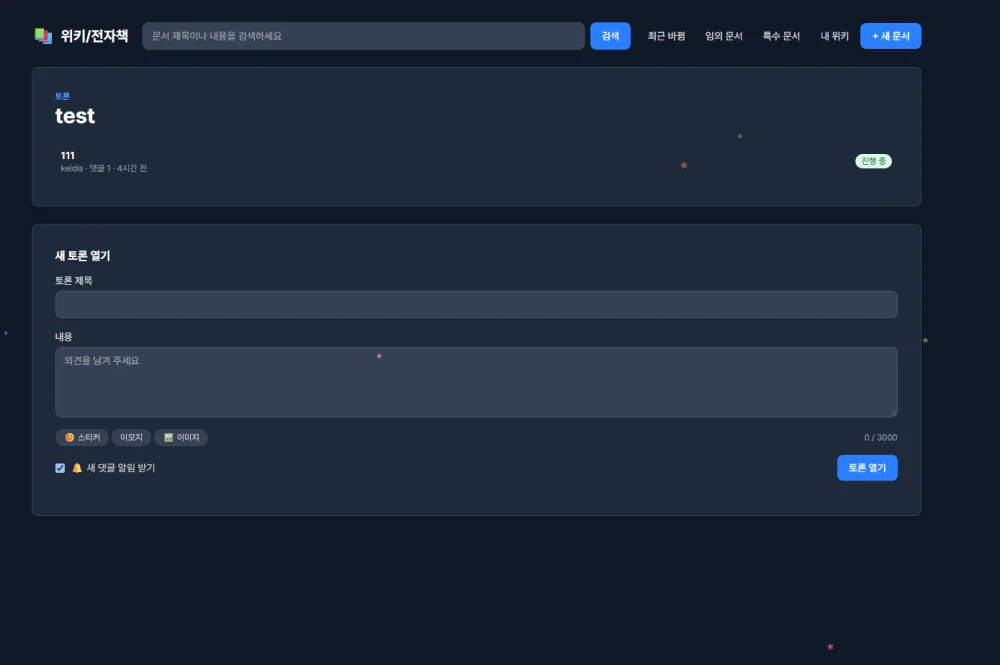The image size is (1000, 665).
Task: Click into the 내용 comment textarea
Action: [476, 383]
